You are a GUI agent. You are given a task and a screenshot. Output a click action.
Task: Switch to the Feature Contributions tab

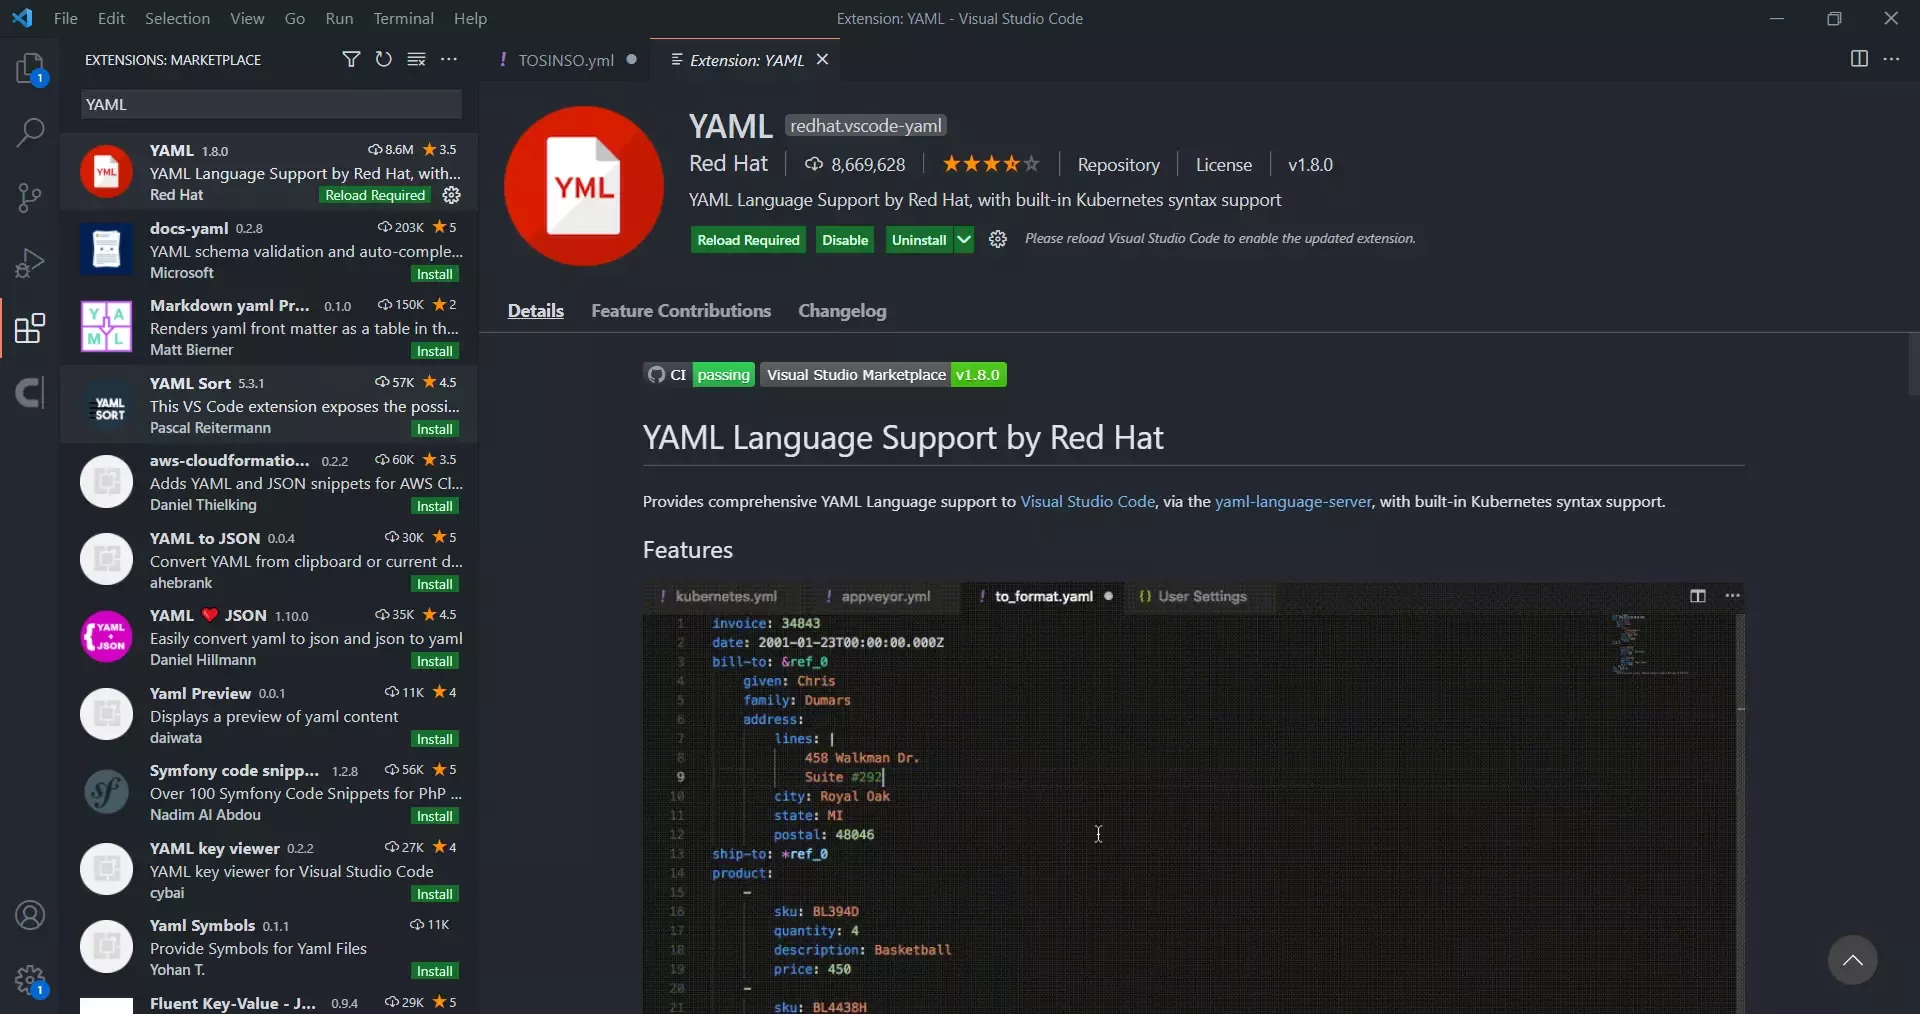pos(681,311)
